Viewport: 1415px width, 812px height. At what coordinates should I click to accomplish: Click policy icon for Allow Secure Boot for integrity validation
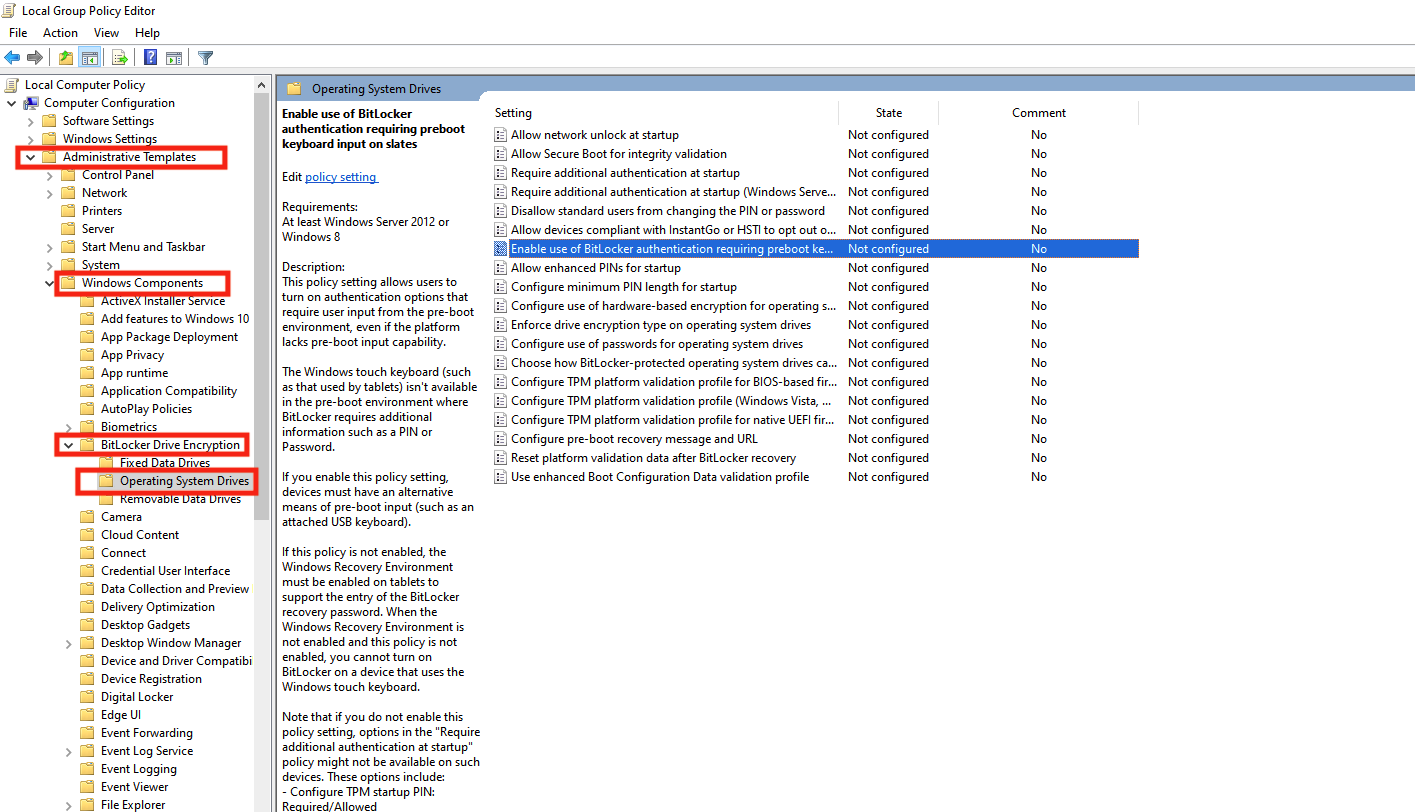pyautogui.click(x=501, y=154)
